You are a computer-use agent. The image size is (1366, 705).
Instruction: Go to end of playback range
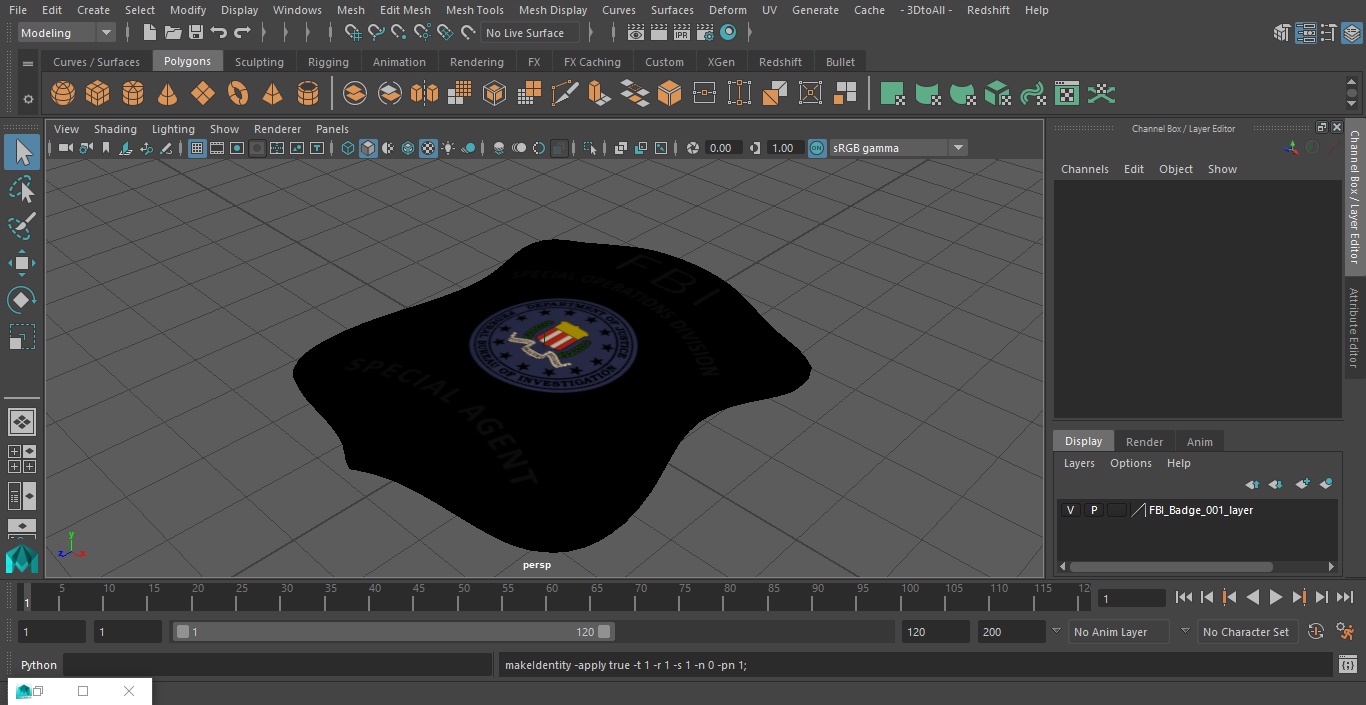1345,597
